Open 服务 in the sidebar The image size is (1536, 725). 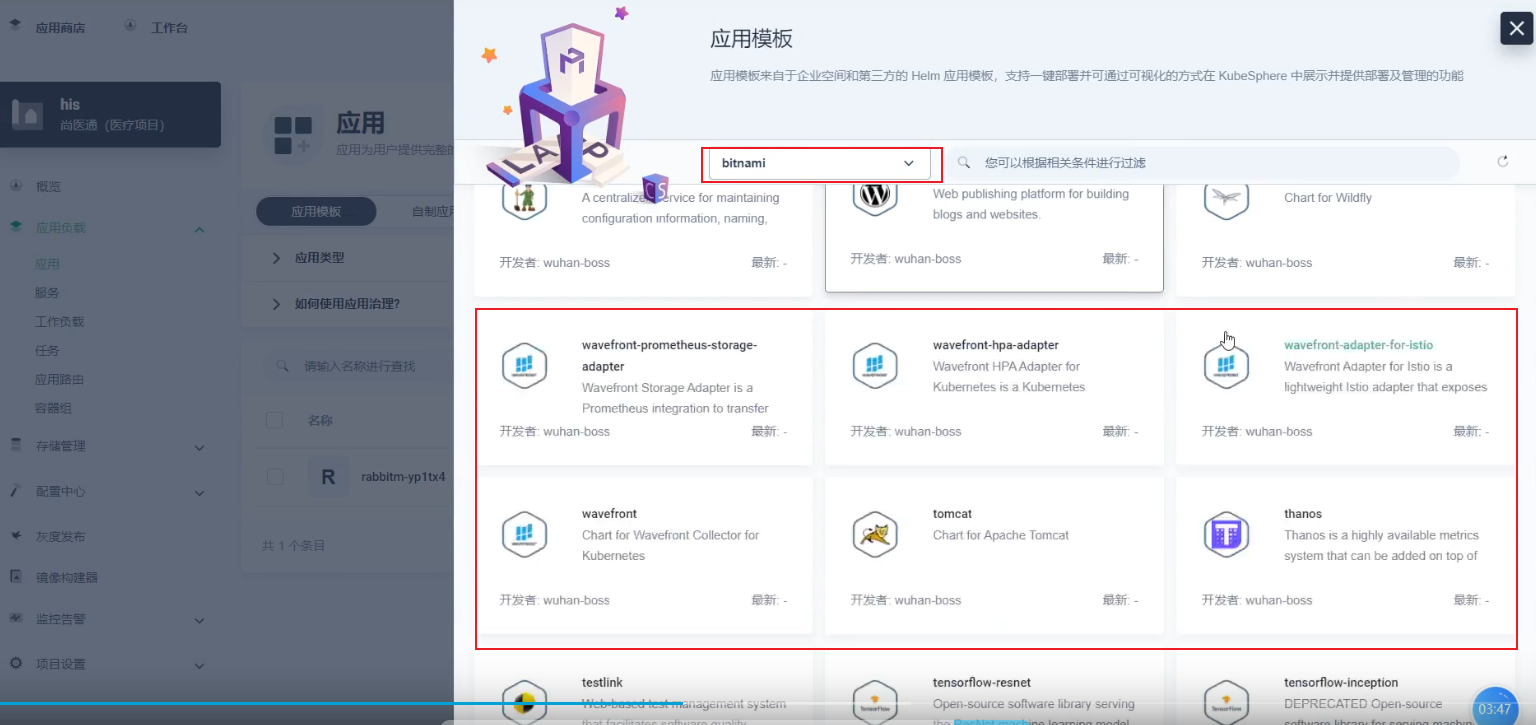[47, 293]
